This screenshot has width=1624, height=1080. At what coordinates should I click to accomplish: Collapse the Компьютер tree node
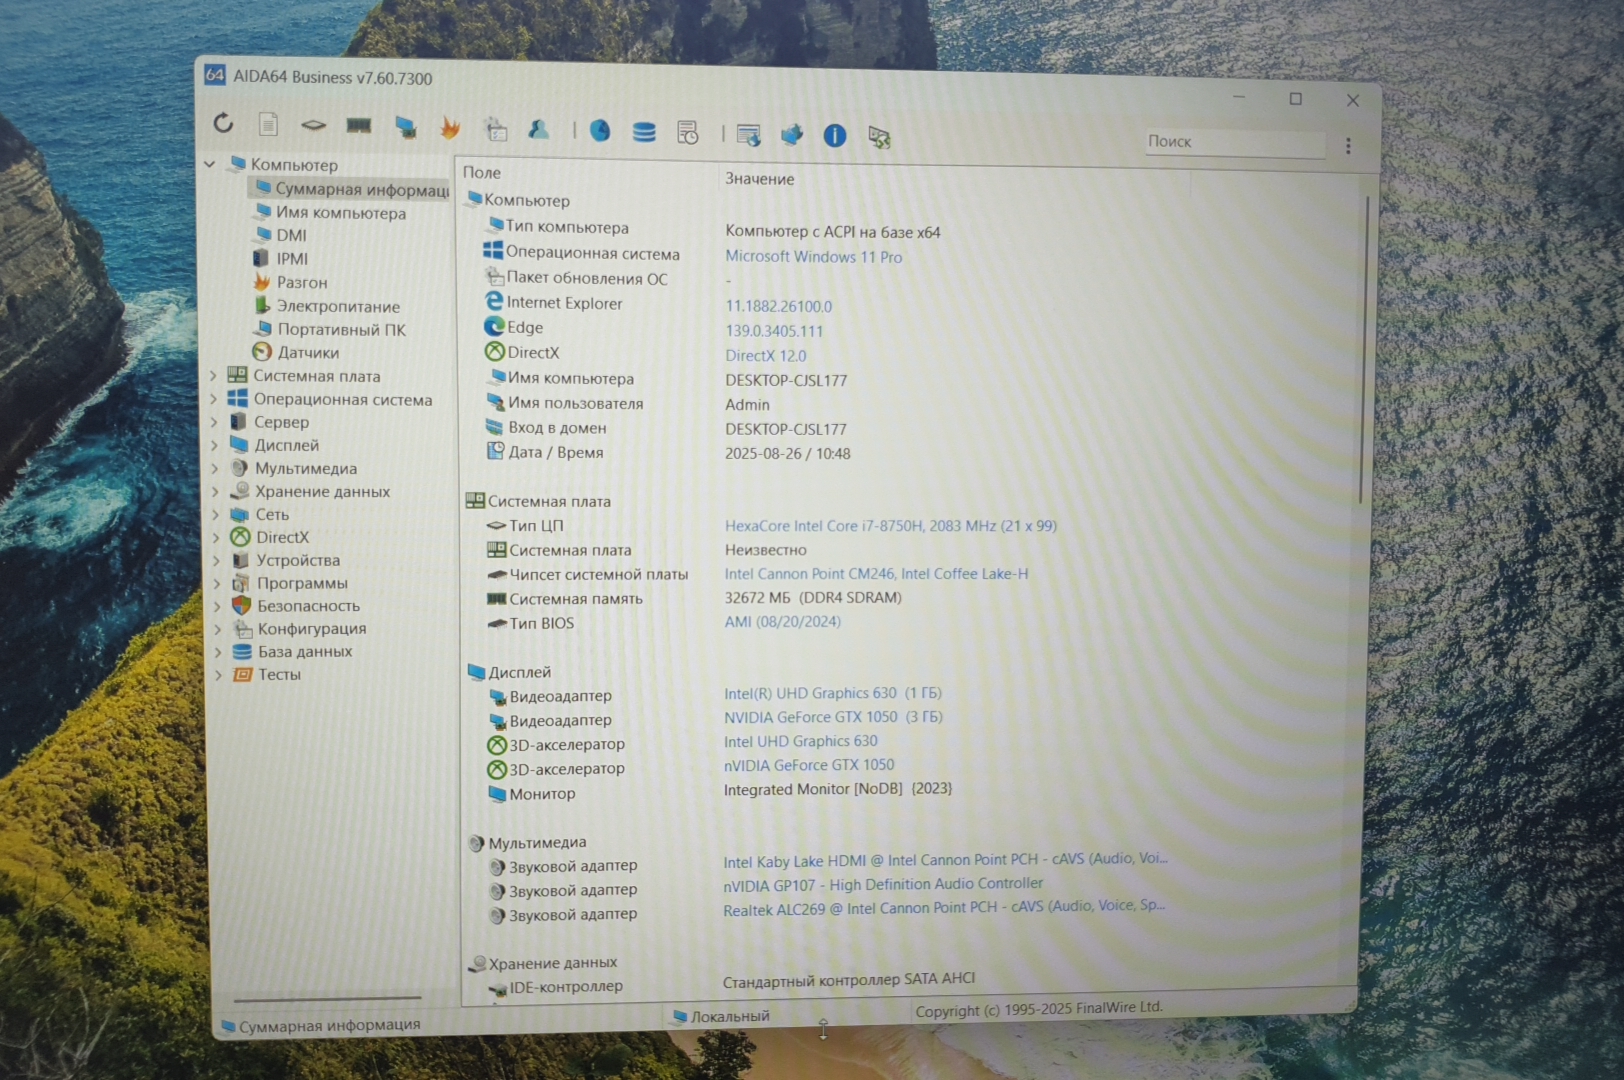point(210,163)
